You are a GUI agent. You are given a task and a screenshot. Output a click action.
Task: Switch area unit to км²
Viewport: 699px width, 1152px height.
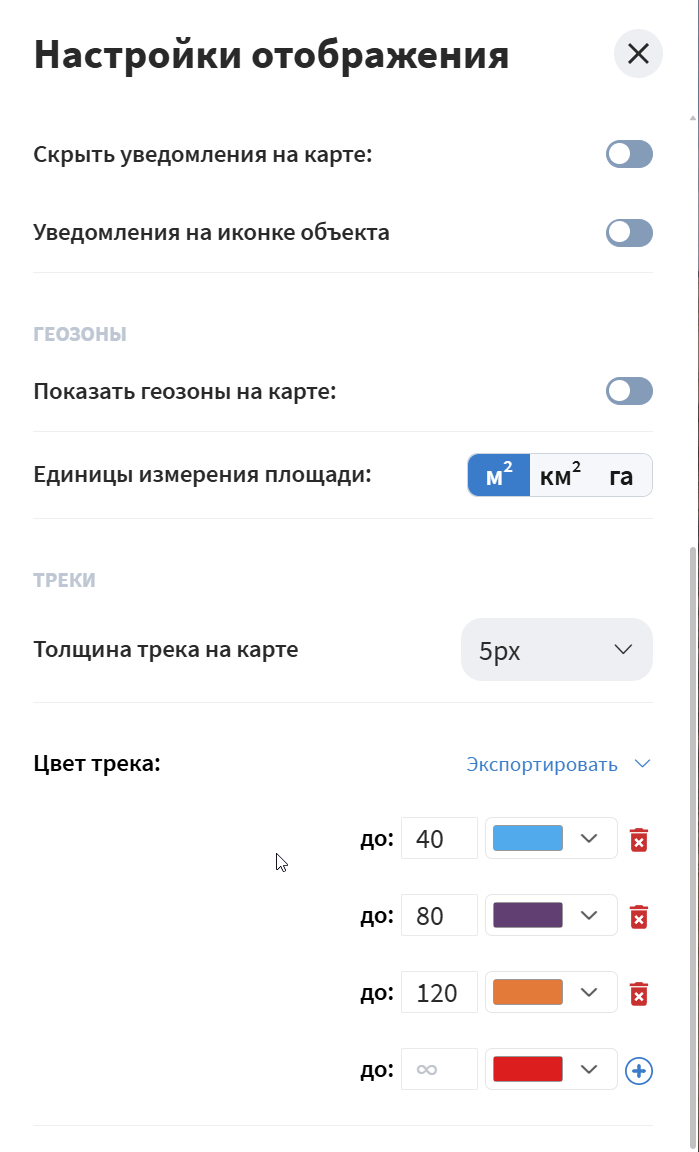(560, 476)
